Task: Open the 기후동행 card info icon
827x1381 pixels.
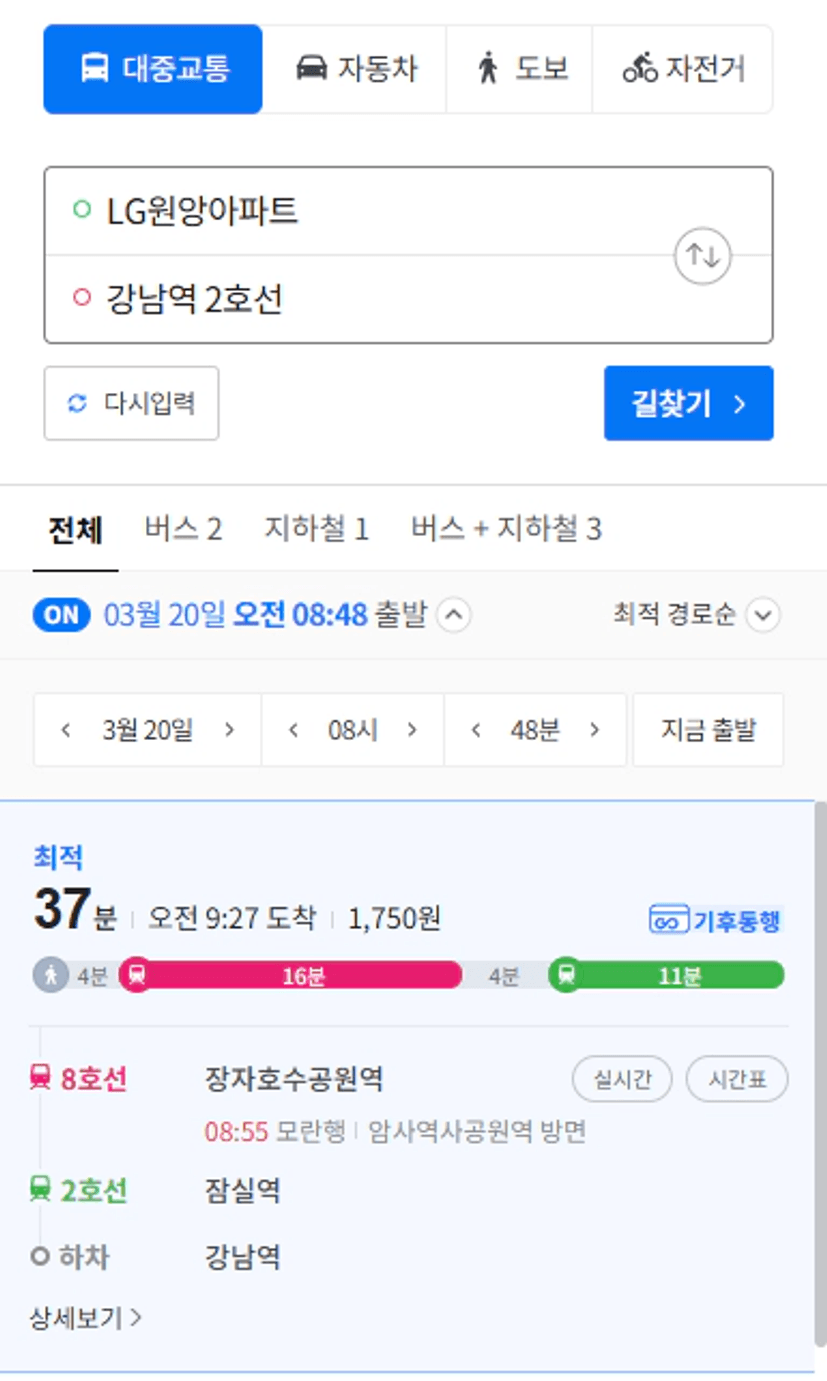Action: tap(714, 920)
